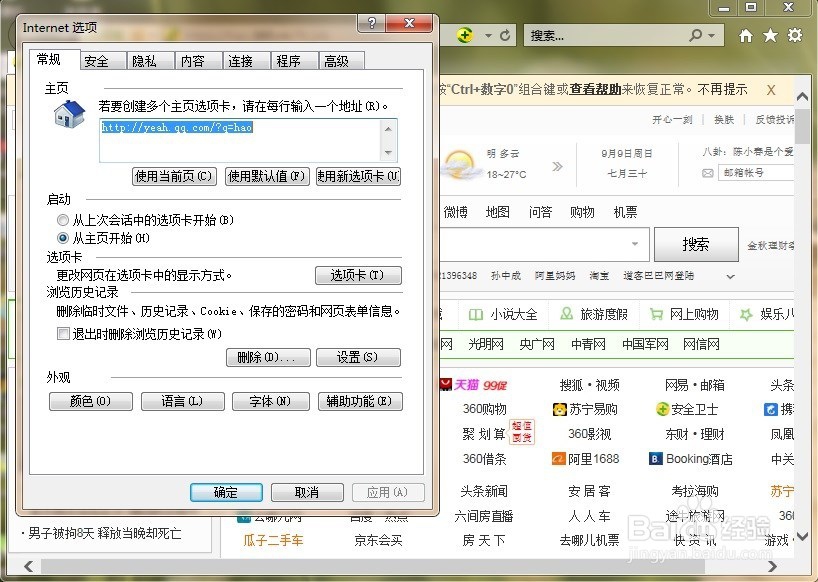Open the IE Tools gear icon

tap(795, 35)
